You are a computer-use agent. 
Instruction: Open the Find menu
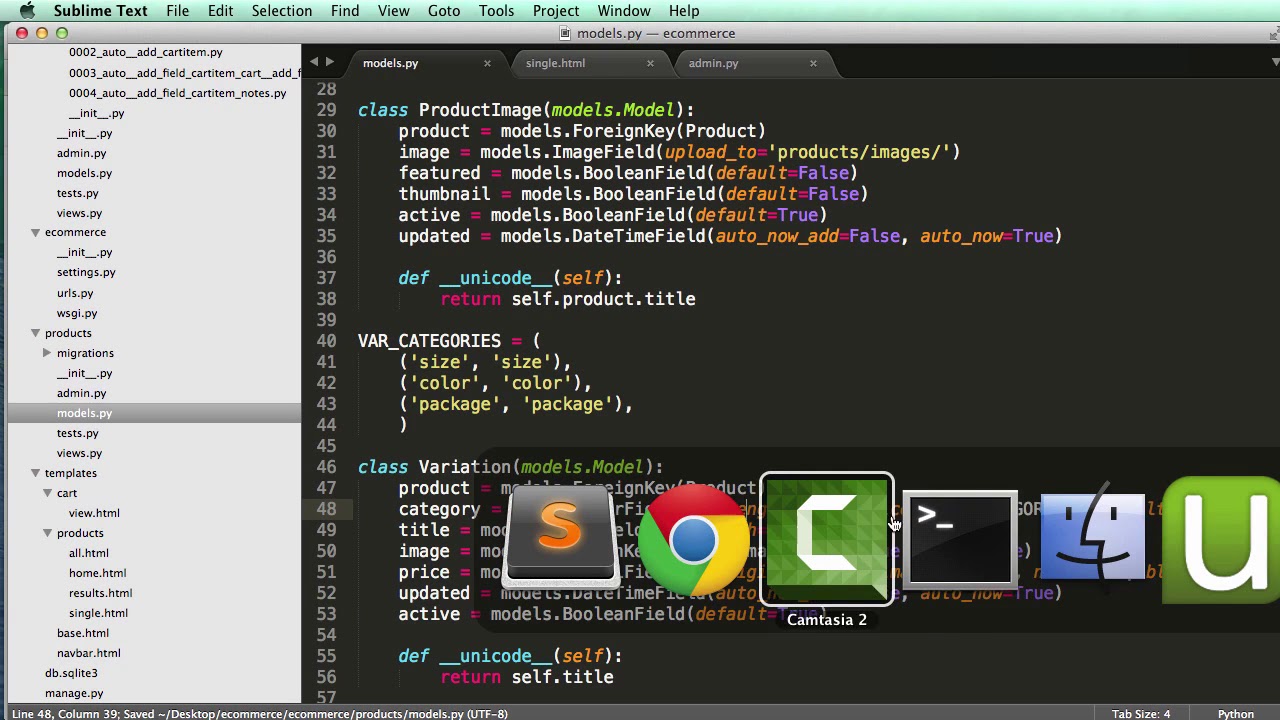[345, 11]
